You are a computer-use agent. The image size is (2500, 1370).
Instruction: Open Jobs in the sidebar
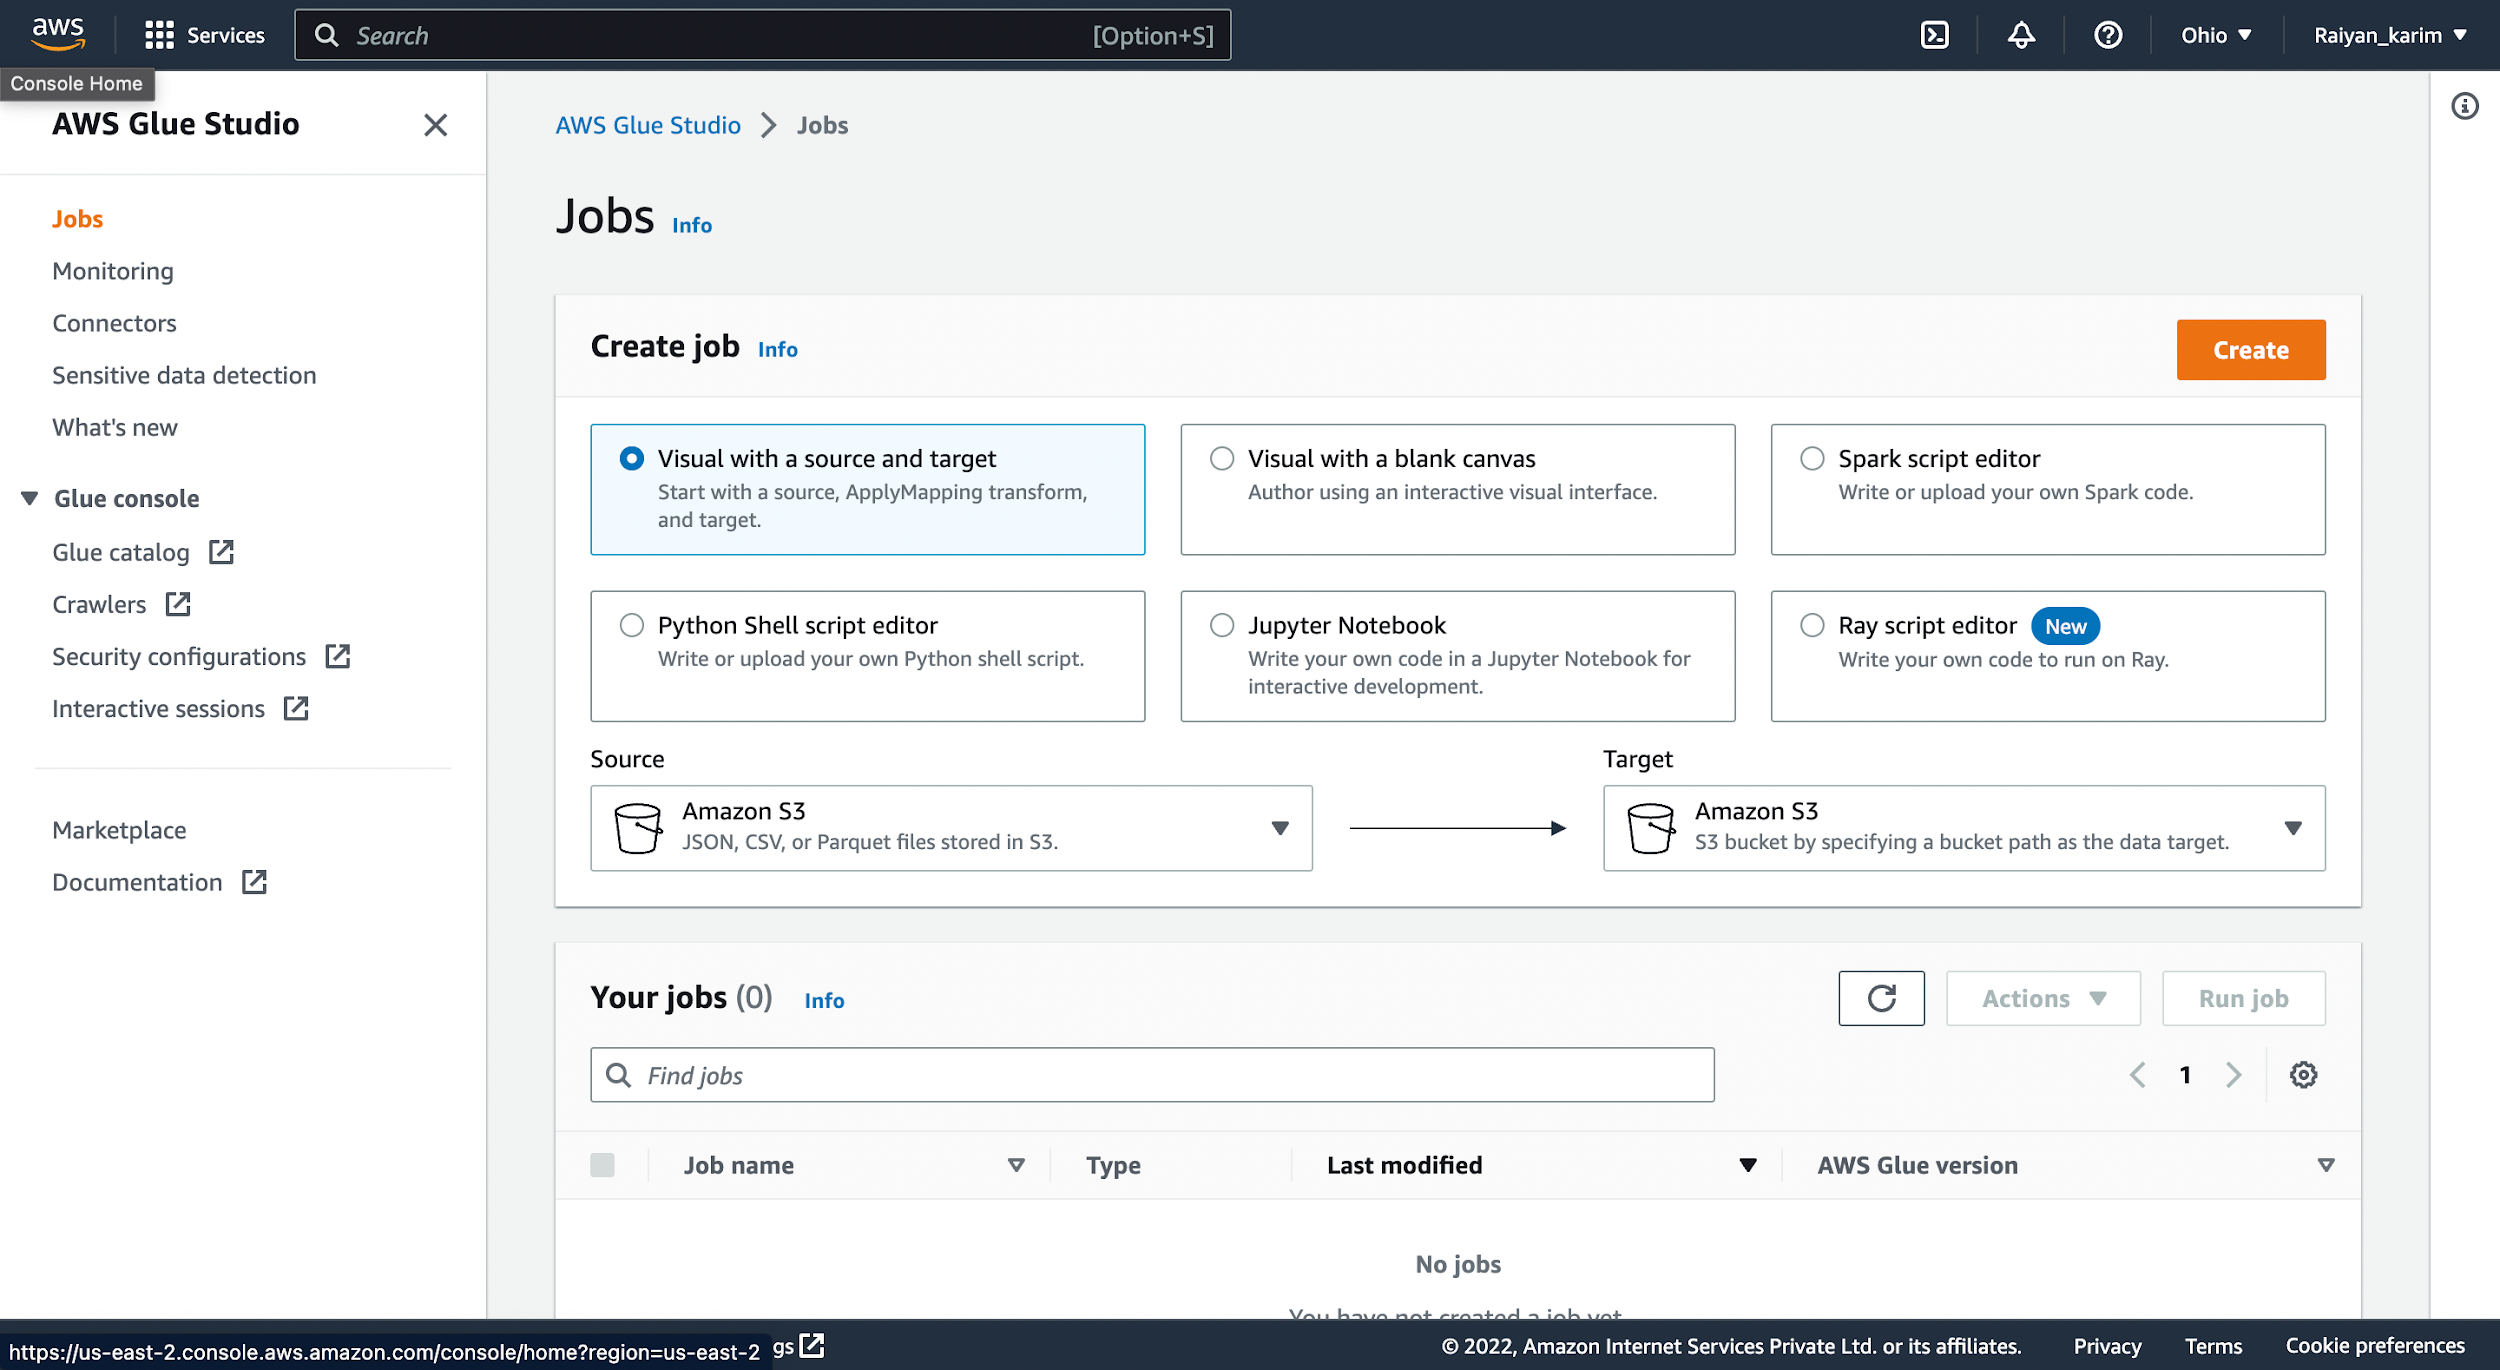tap(78, 219)
